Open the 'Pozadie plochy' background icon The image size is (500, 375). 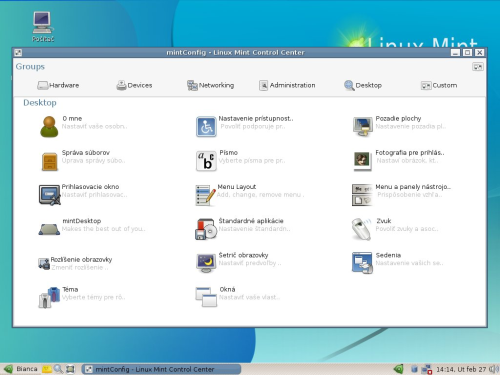(x=363, y=127)
